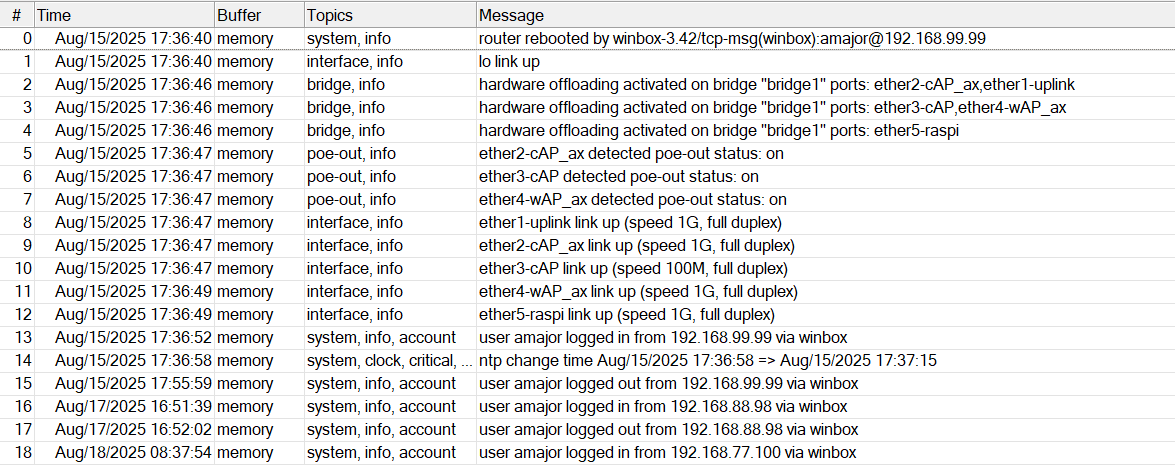This screenshot has width=1175, height=468.
Task: Click the Buffer column header
Action: pos(258,15)
